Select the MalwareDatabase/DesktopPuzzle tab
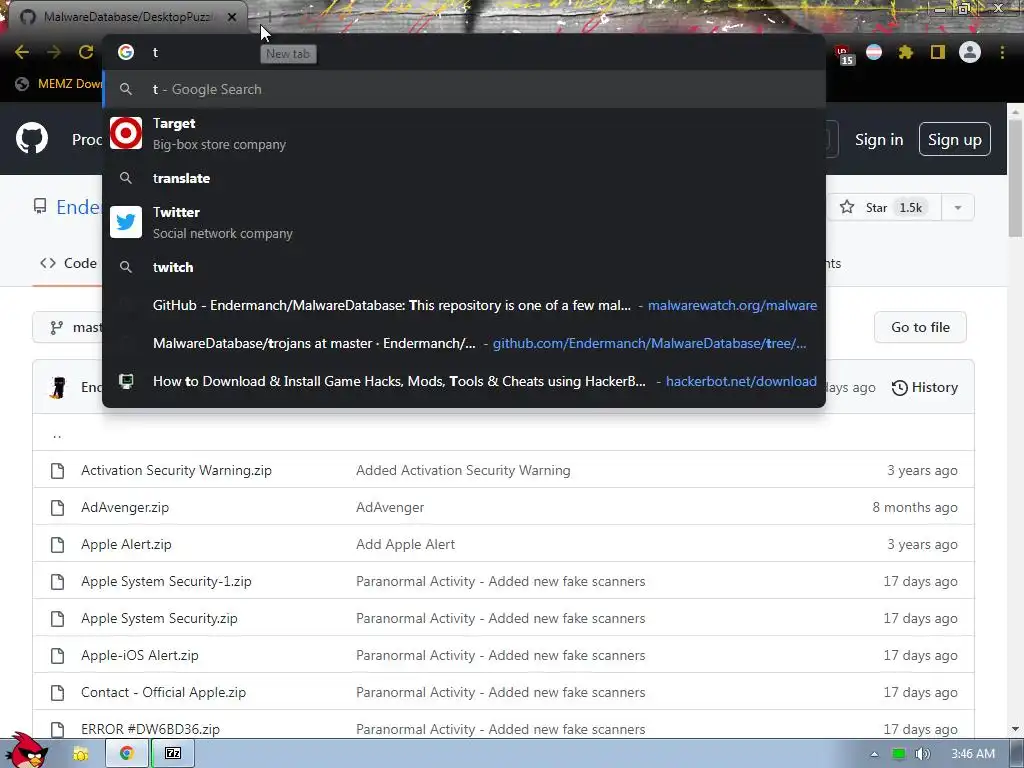Screen dimensions: 1024x768 point(127,17)
